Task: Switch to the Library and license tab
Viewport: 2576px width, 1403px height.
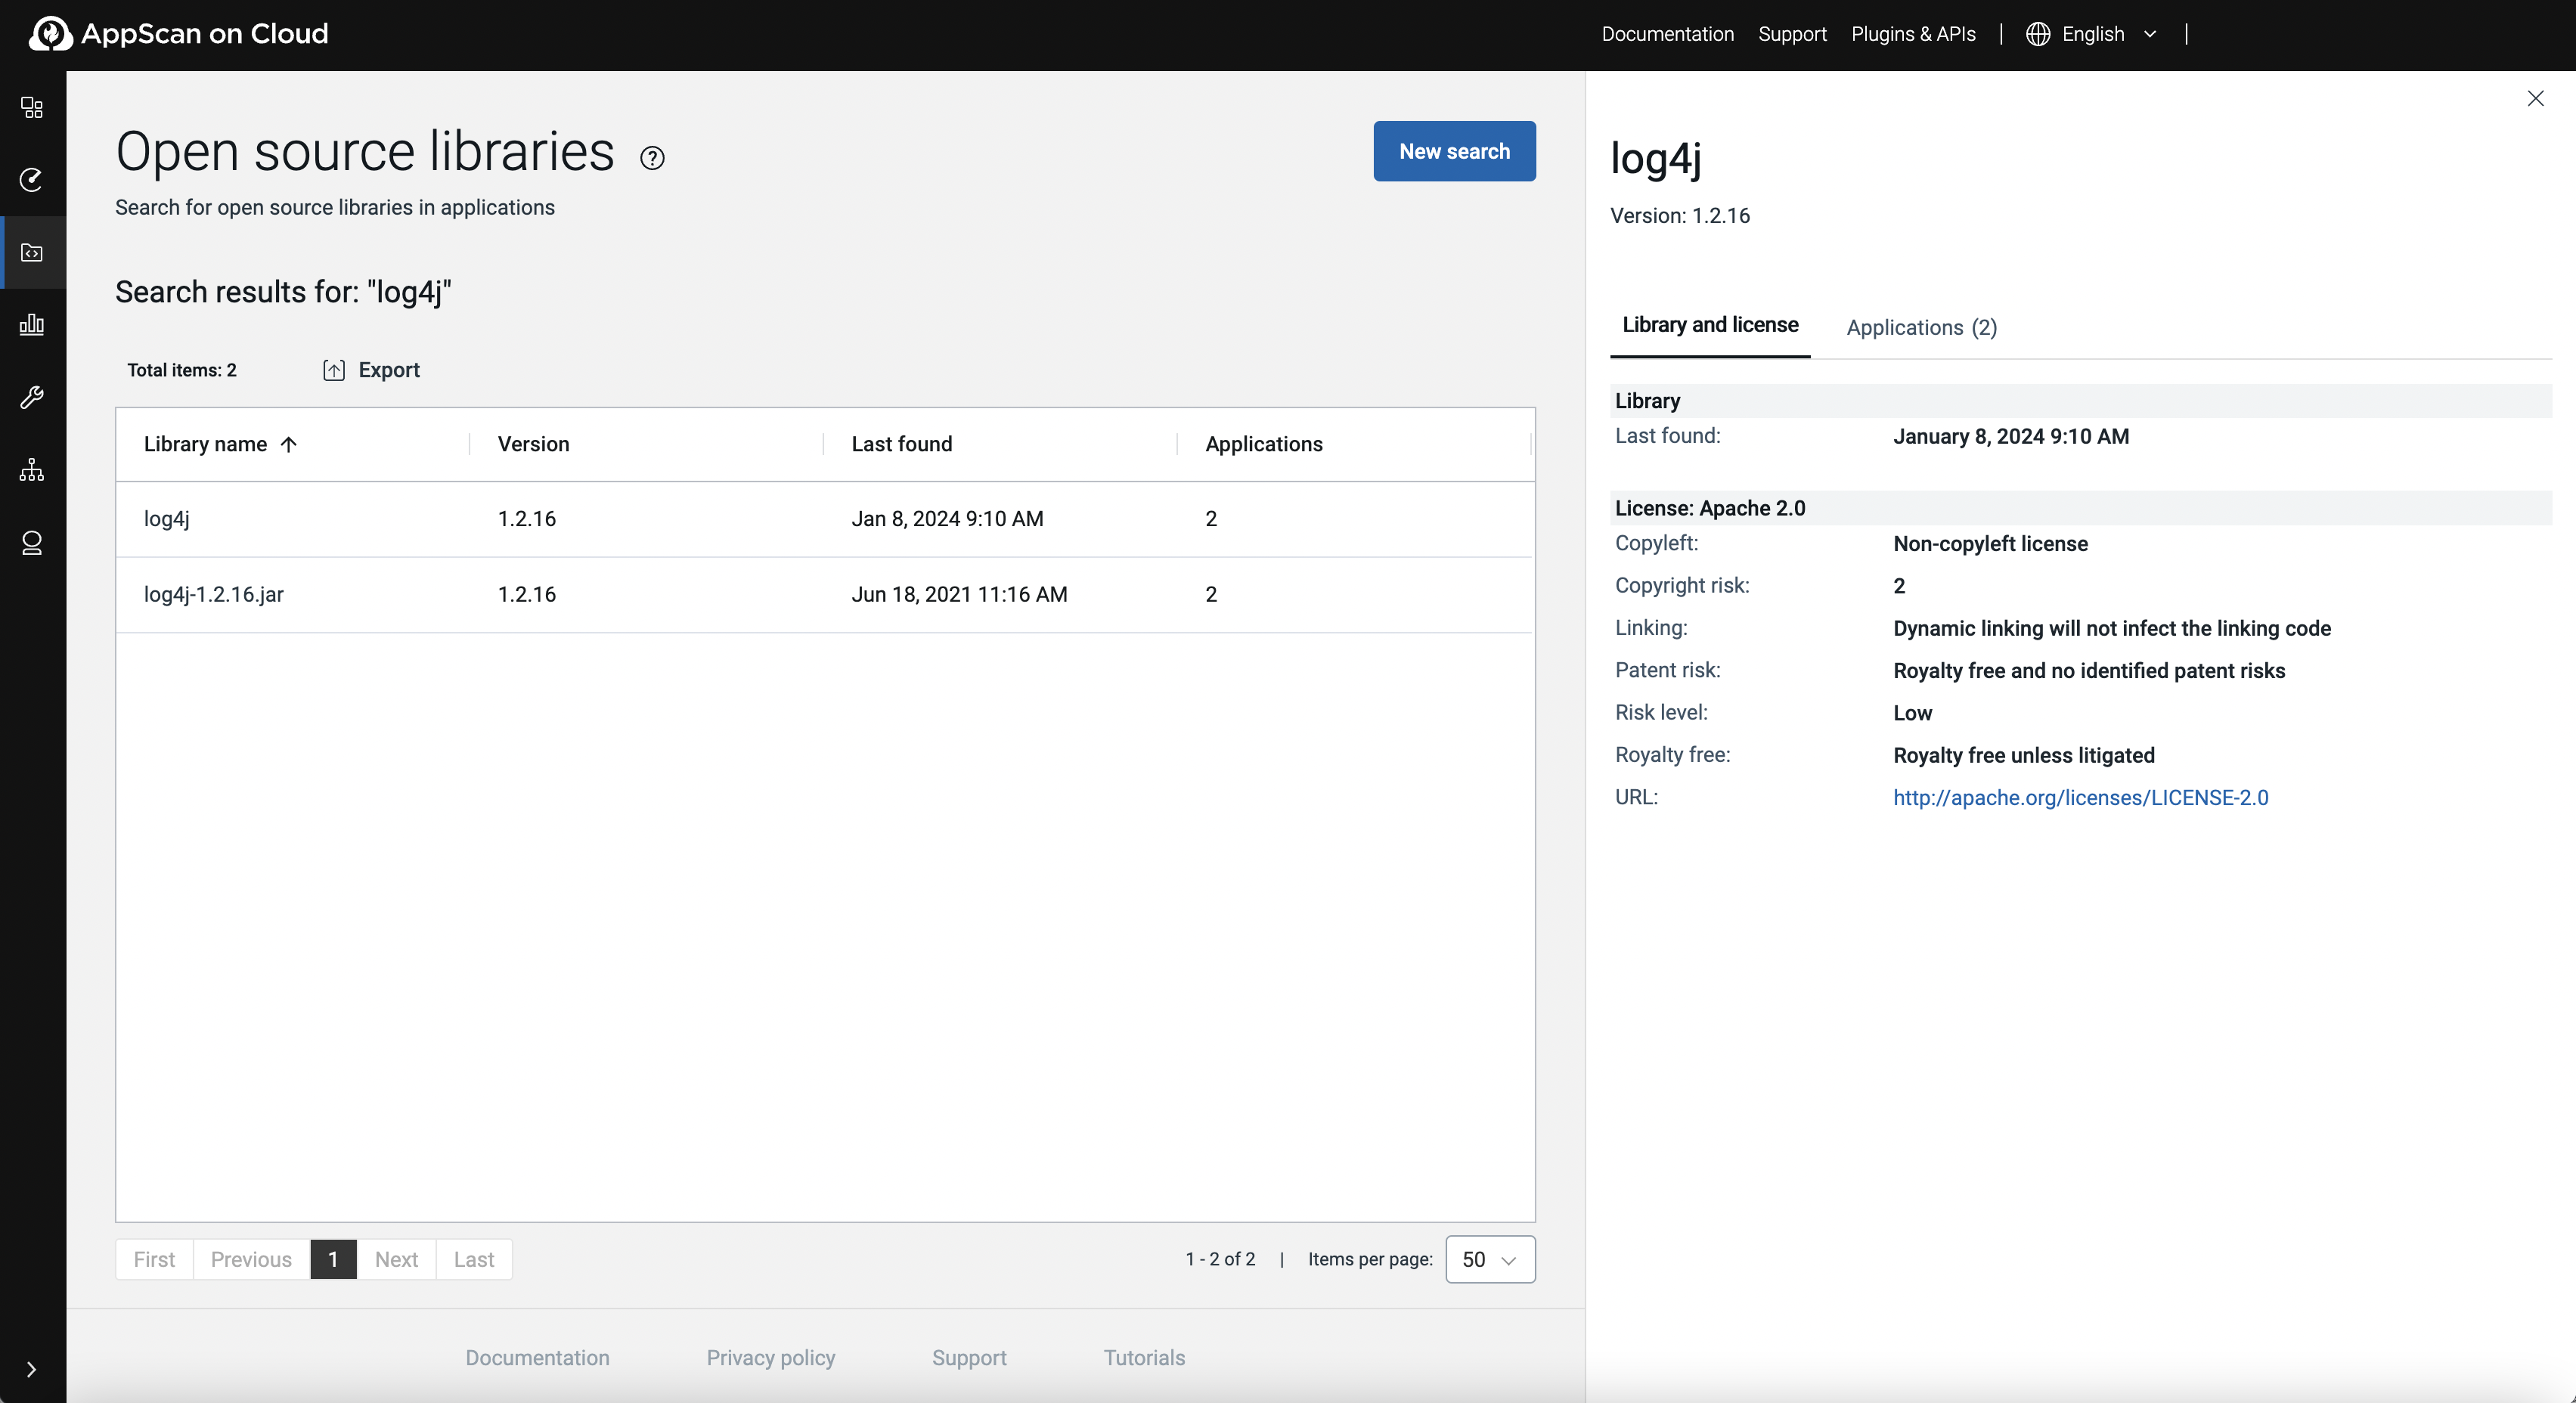Action: pos(1710,325)
